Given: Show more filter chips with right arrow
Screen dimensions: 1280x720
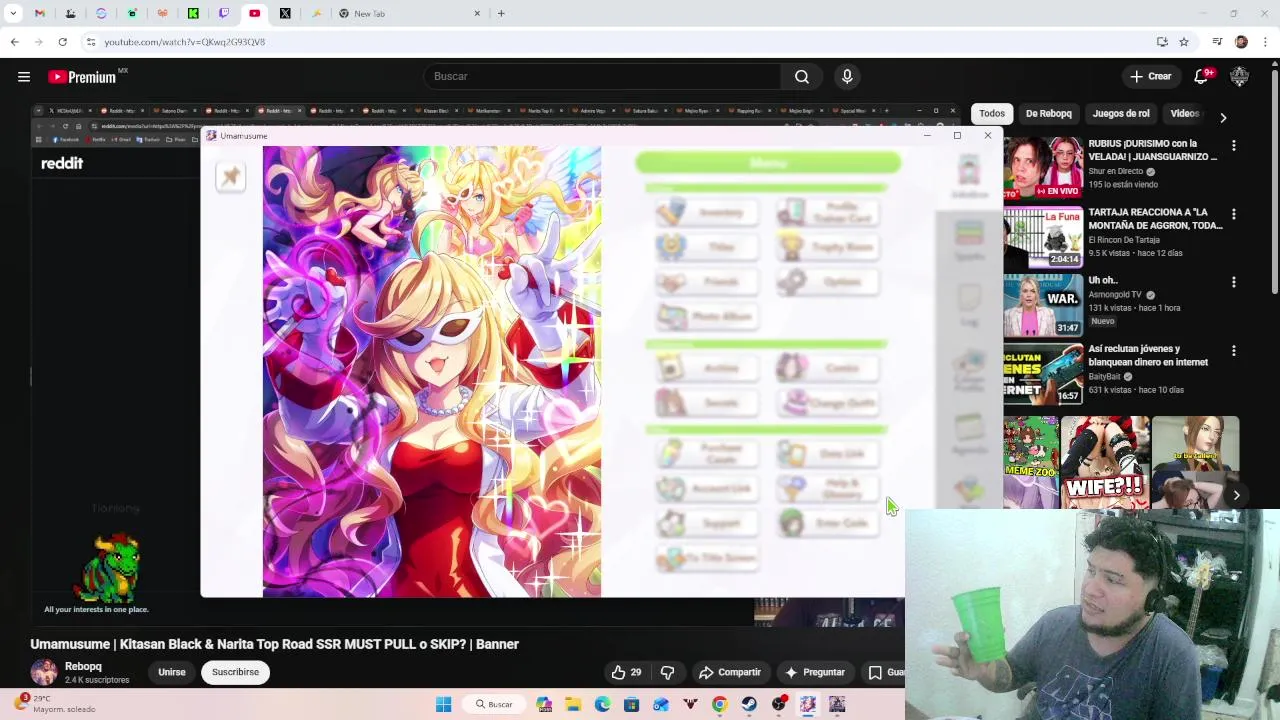Looking at the screenshot, I should click(1223, 117).
